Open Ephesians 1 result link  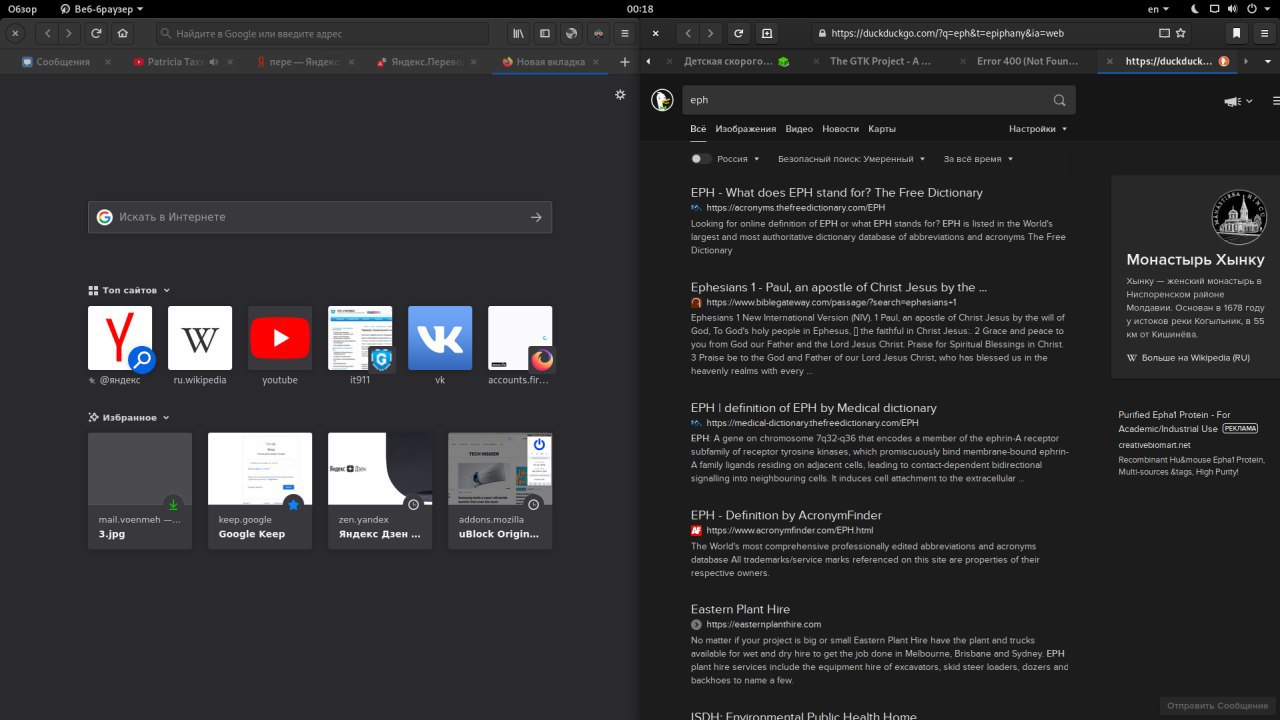coord(839,287)
